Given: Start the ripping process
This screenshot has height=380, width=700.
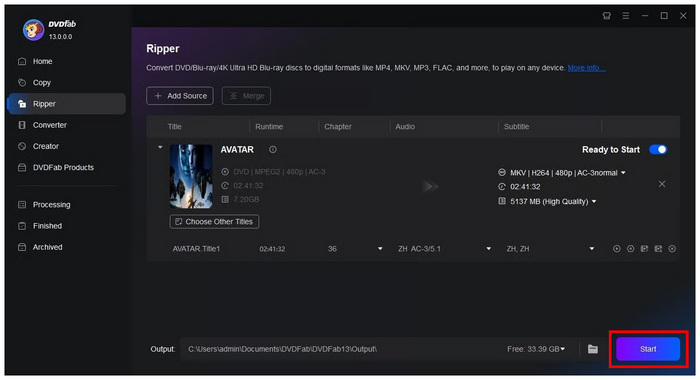Looking at the screenshot, I should click(x=648, y=349).
